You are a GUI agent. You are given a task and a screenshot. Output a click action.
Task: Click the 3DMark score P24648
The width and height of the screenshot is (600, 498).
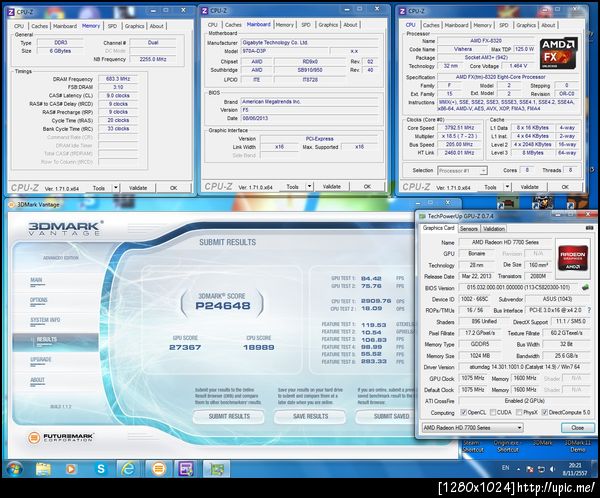pos(223,305)
